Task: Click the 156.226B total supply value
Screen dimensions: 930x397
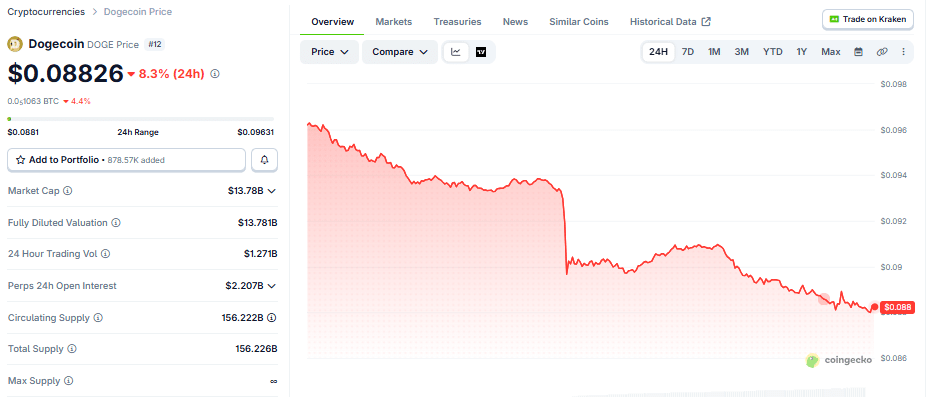Action: [x=256, y=349]
